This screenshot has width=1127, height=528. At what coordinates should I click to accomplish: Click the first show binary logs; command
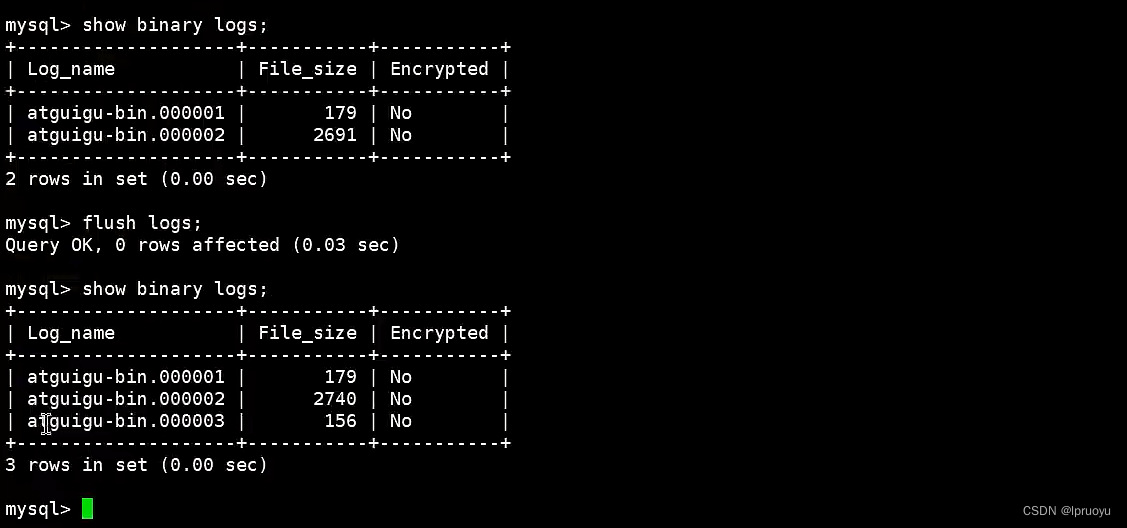point(175,25)
